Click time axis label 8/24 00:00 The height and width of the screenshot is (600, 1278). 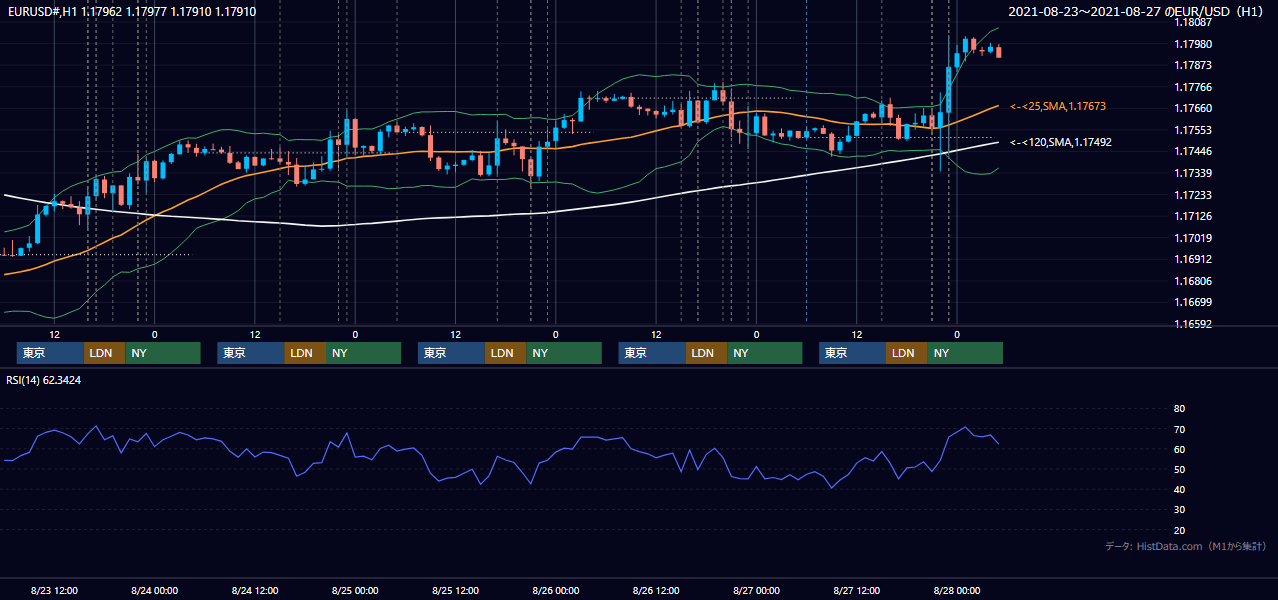coord(155,590)
